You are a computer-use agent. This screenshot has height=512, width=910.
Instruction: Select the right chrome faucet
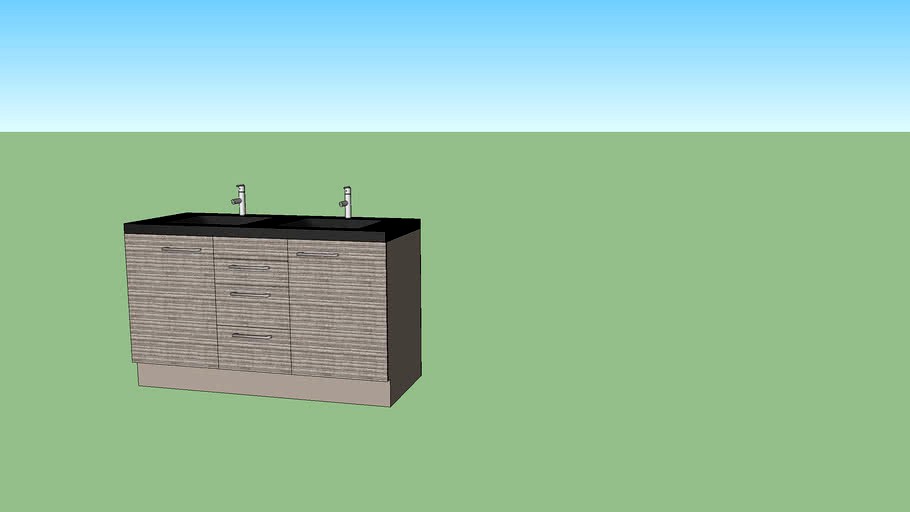(346, 203)
